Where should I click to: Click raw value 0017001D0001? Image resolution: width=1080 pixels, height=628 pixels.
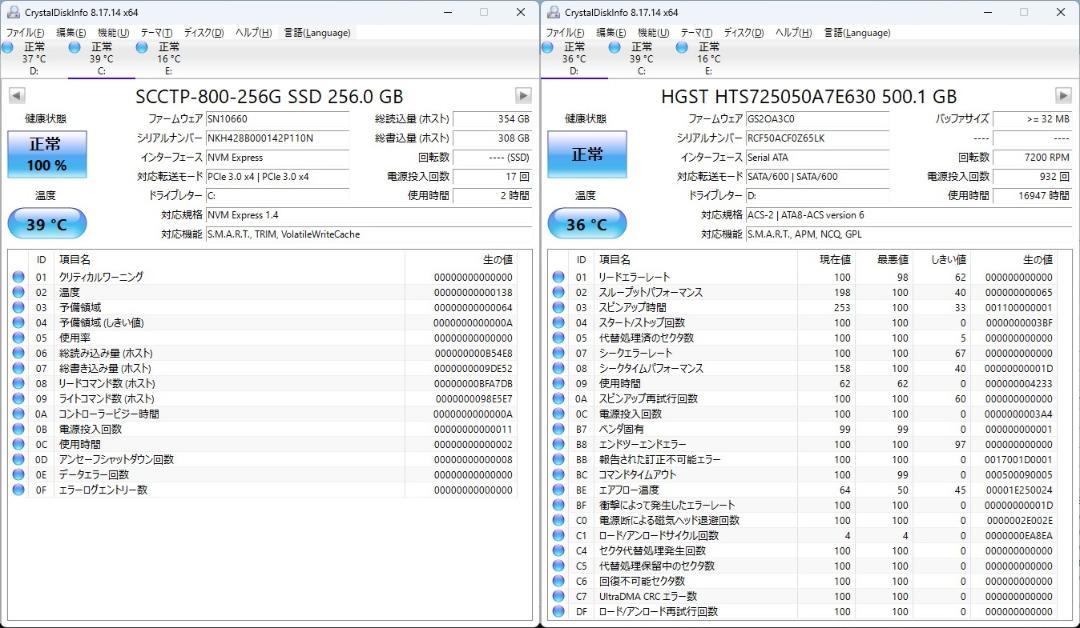[x=1018, y=459]
